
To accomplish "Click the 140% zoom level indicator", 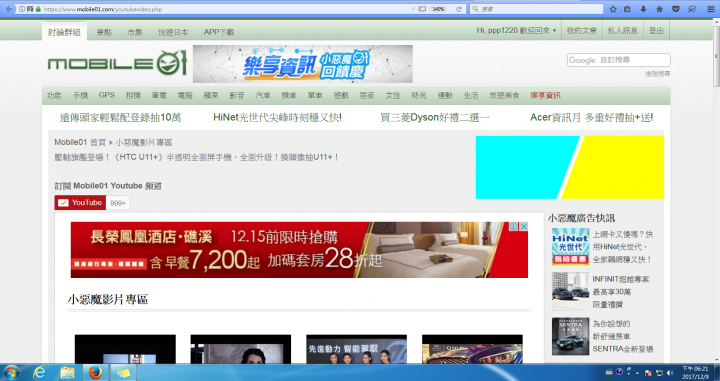I will pos(439,9).
